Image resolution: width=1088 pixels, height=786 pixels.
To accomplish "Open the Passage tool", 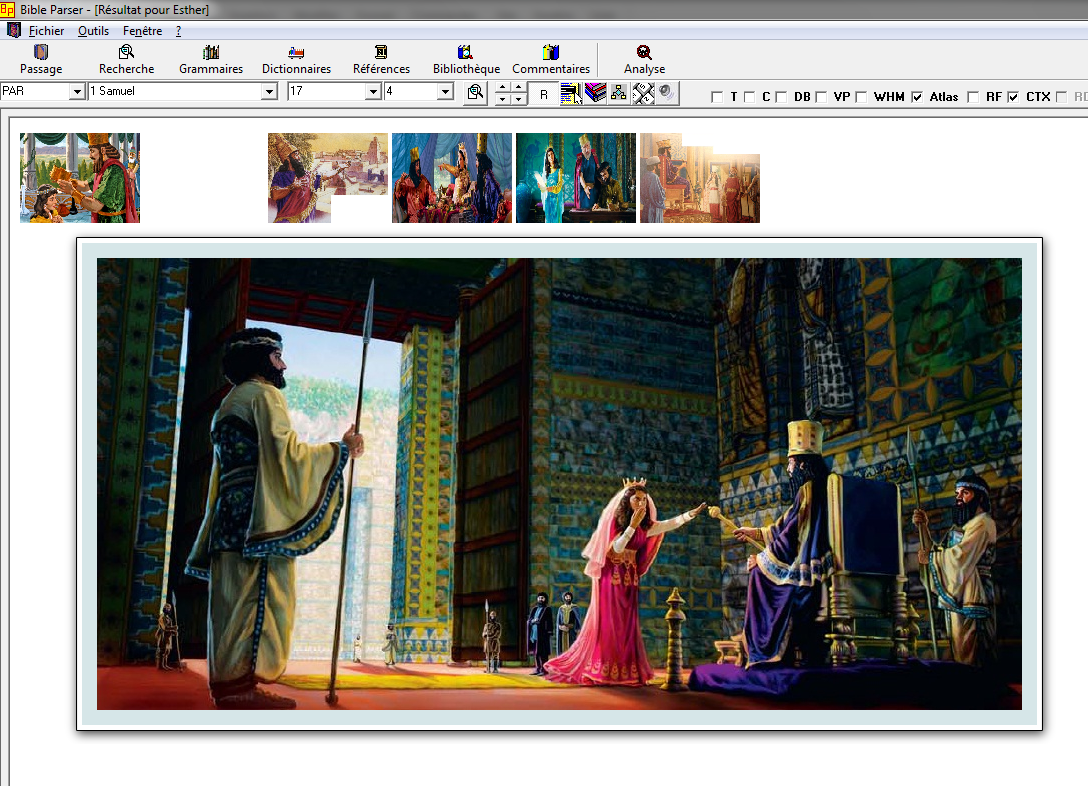I will (41, 59).
